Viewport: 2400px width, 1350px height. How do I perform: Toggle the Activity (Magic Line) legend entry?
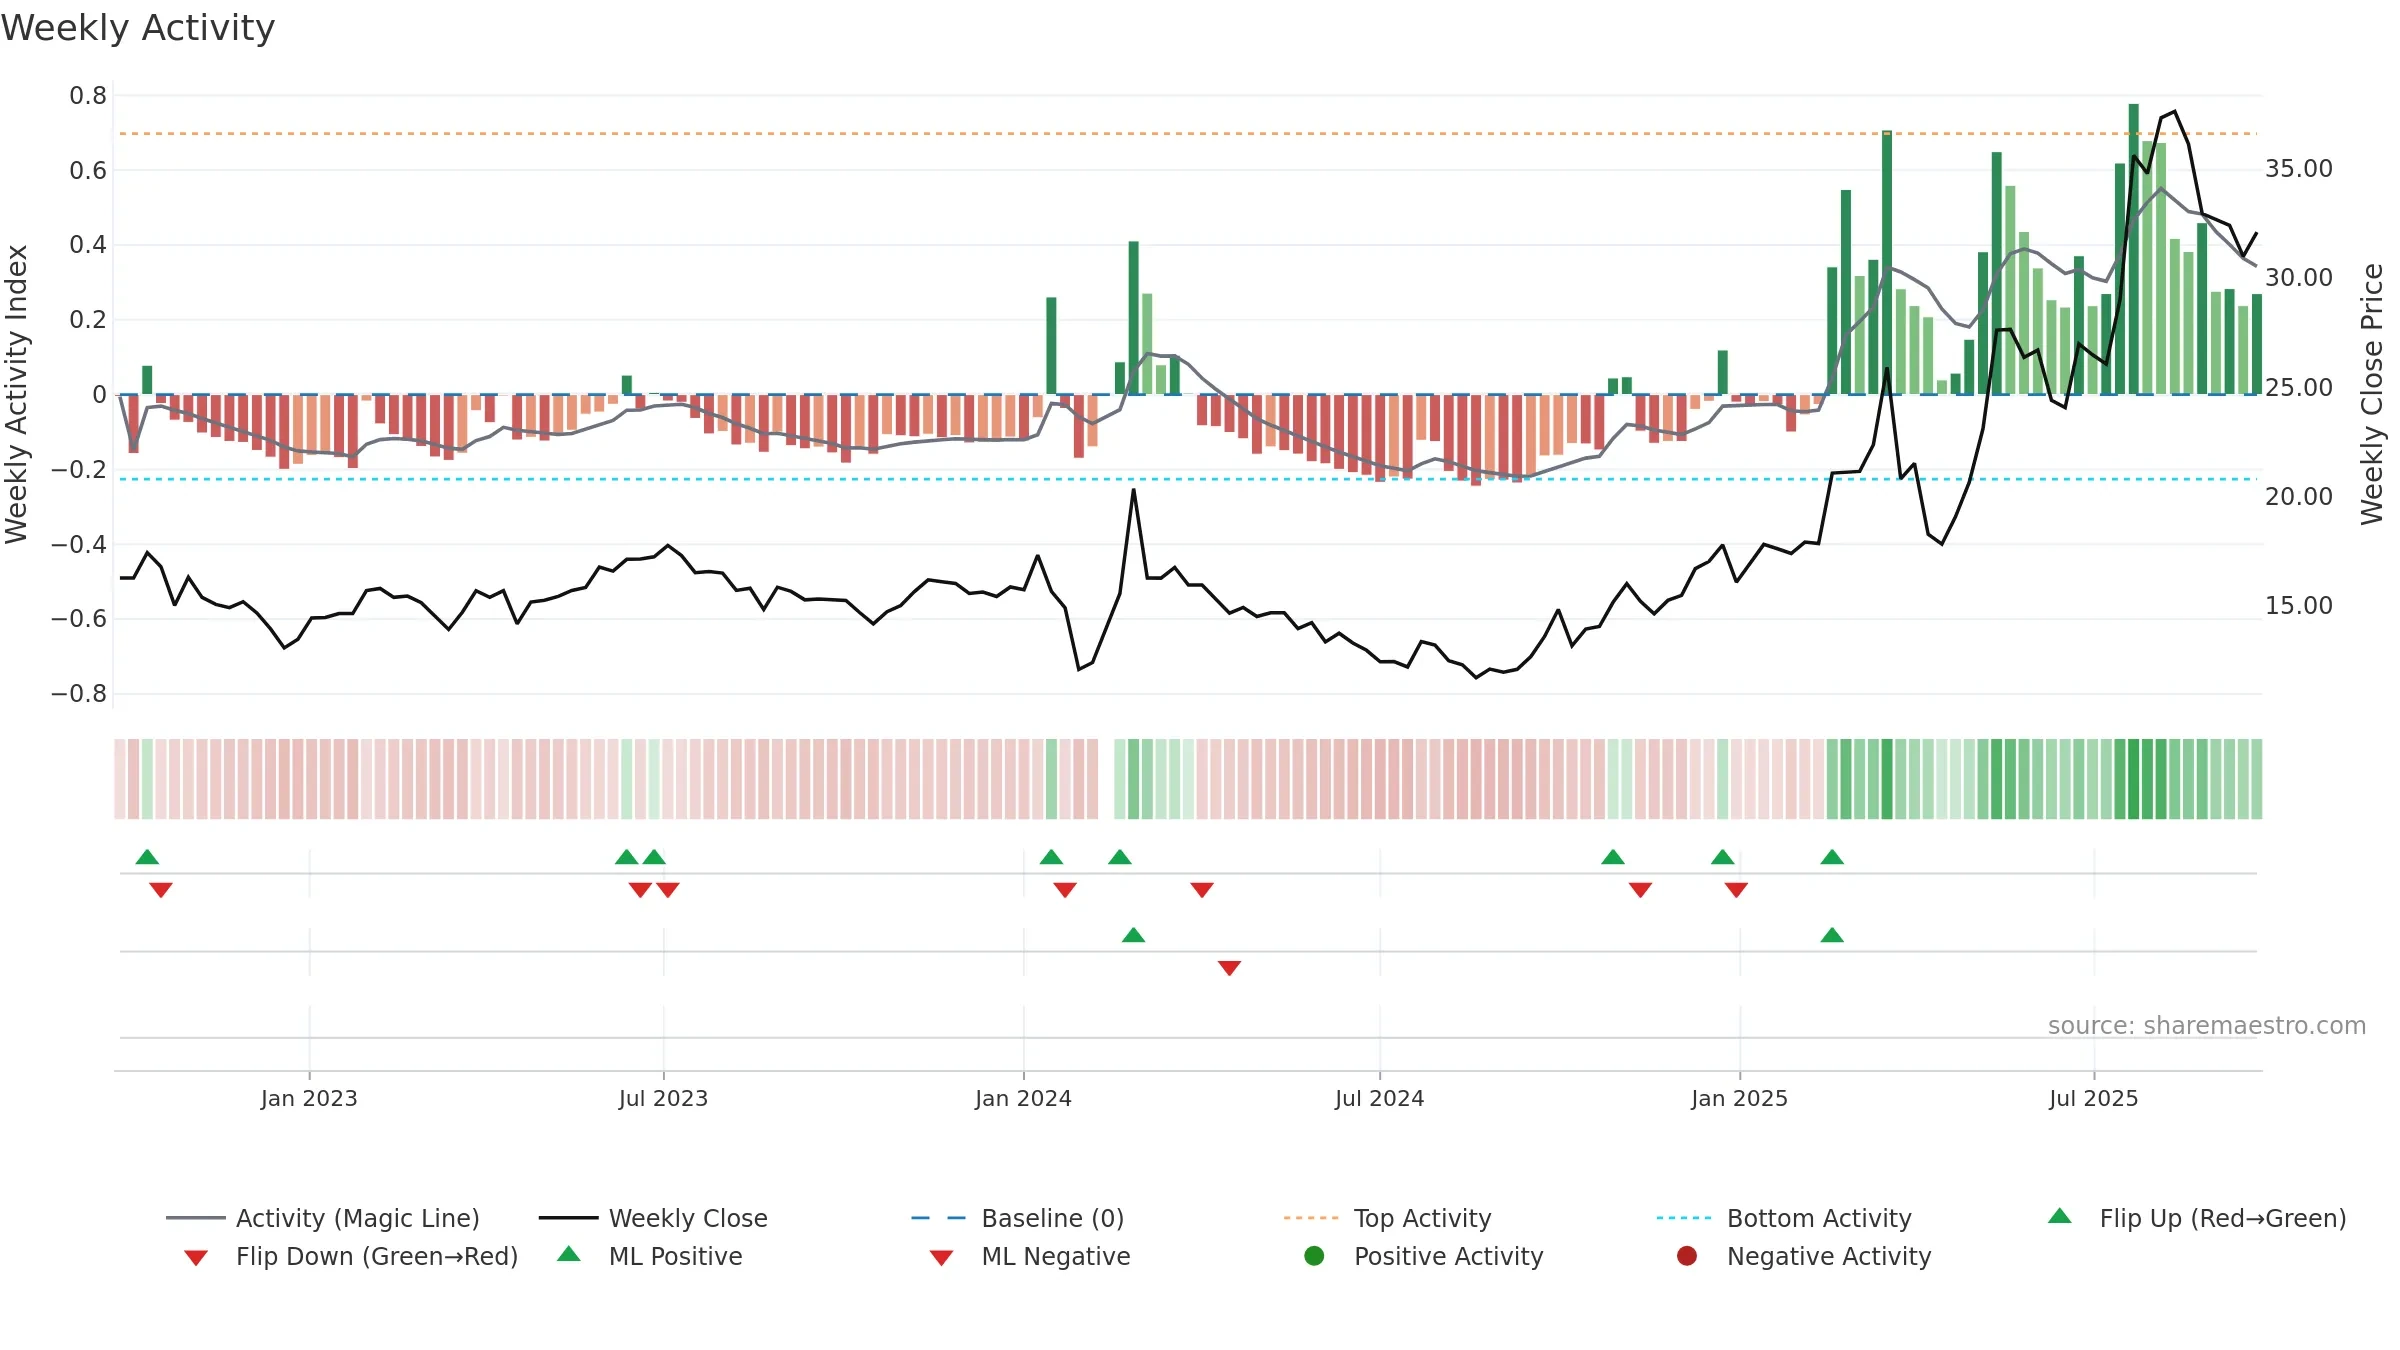point(322,1218)
